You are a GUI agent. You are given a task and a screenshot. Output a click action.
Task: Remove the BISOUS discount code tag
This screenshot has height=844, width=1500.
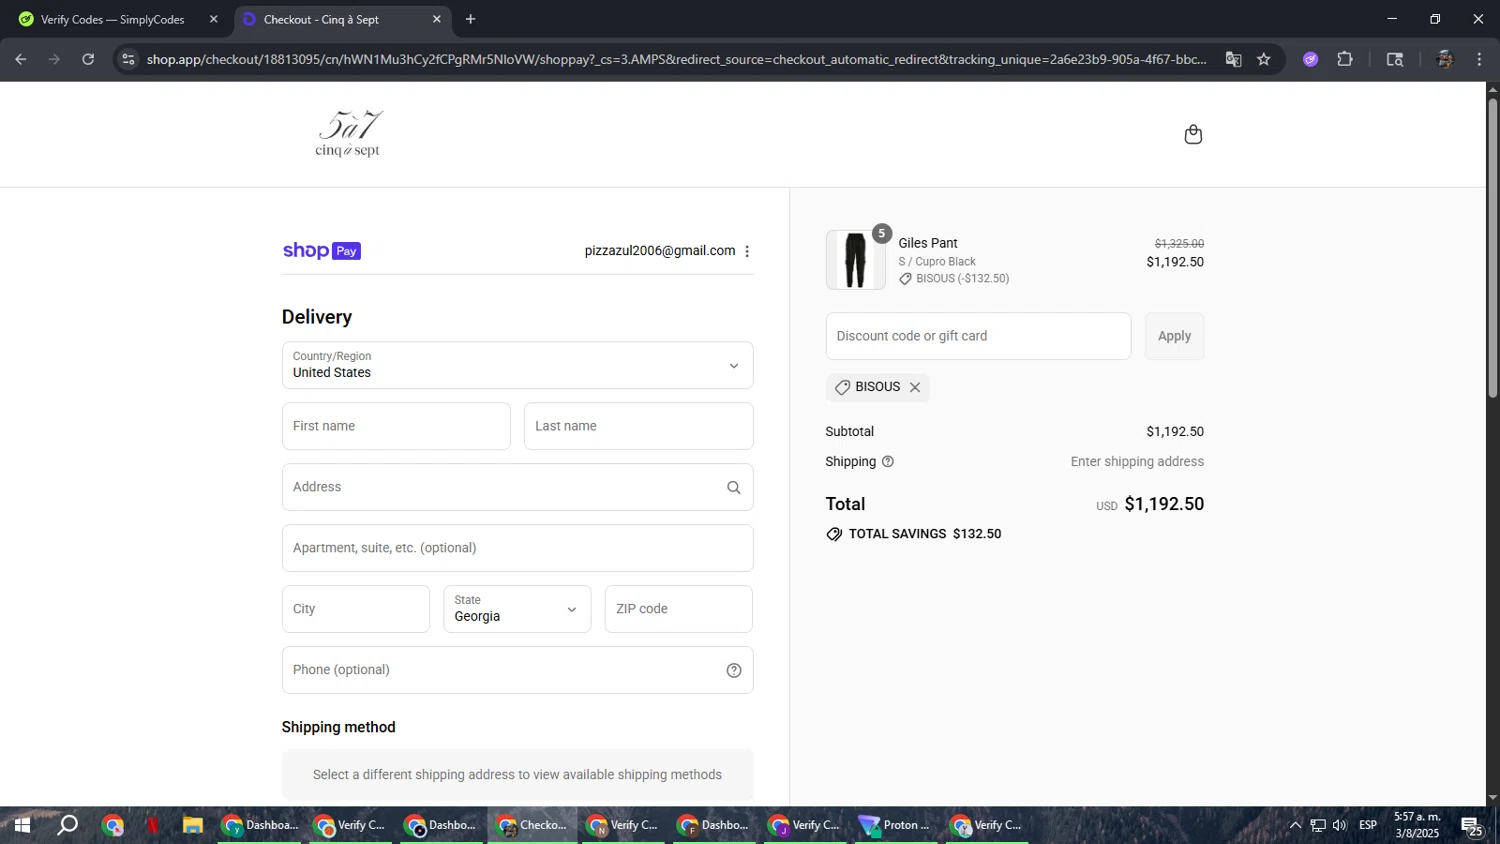[915, 387]
